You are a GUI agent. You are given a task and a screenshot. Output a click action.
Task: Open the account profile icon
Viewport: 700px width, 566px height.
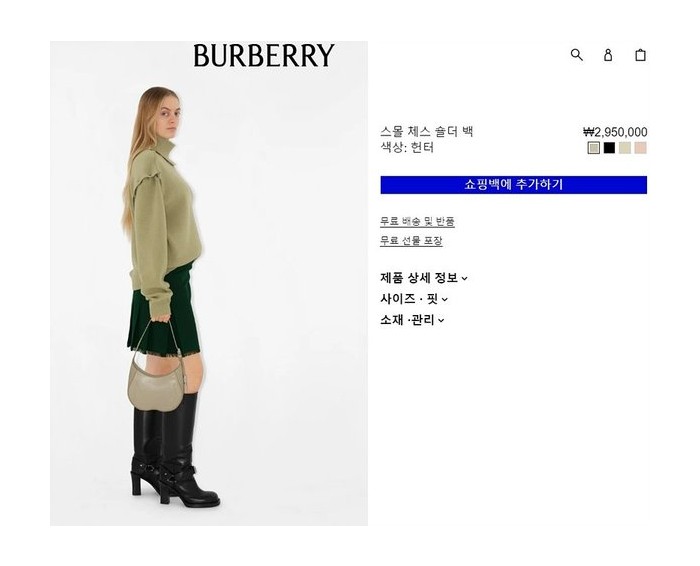point(608,55)
